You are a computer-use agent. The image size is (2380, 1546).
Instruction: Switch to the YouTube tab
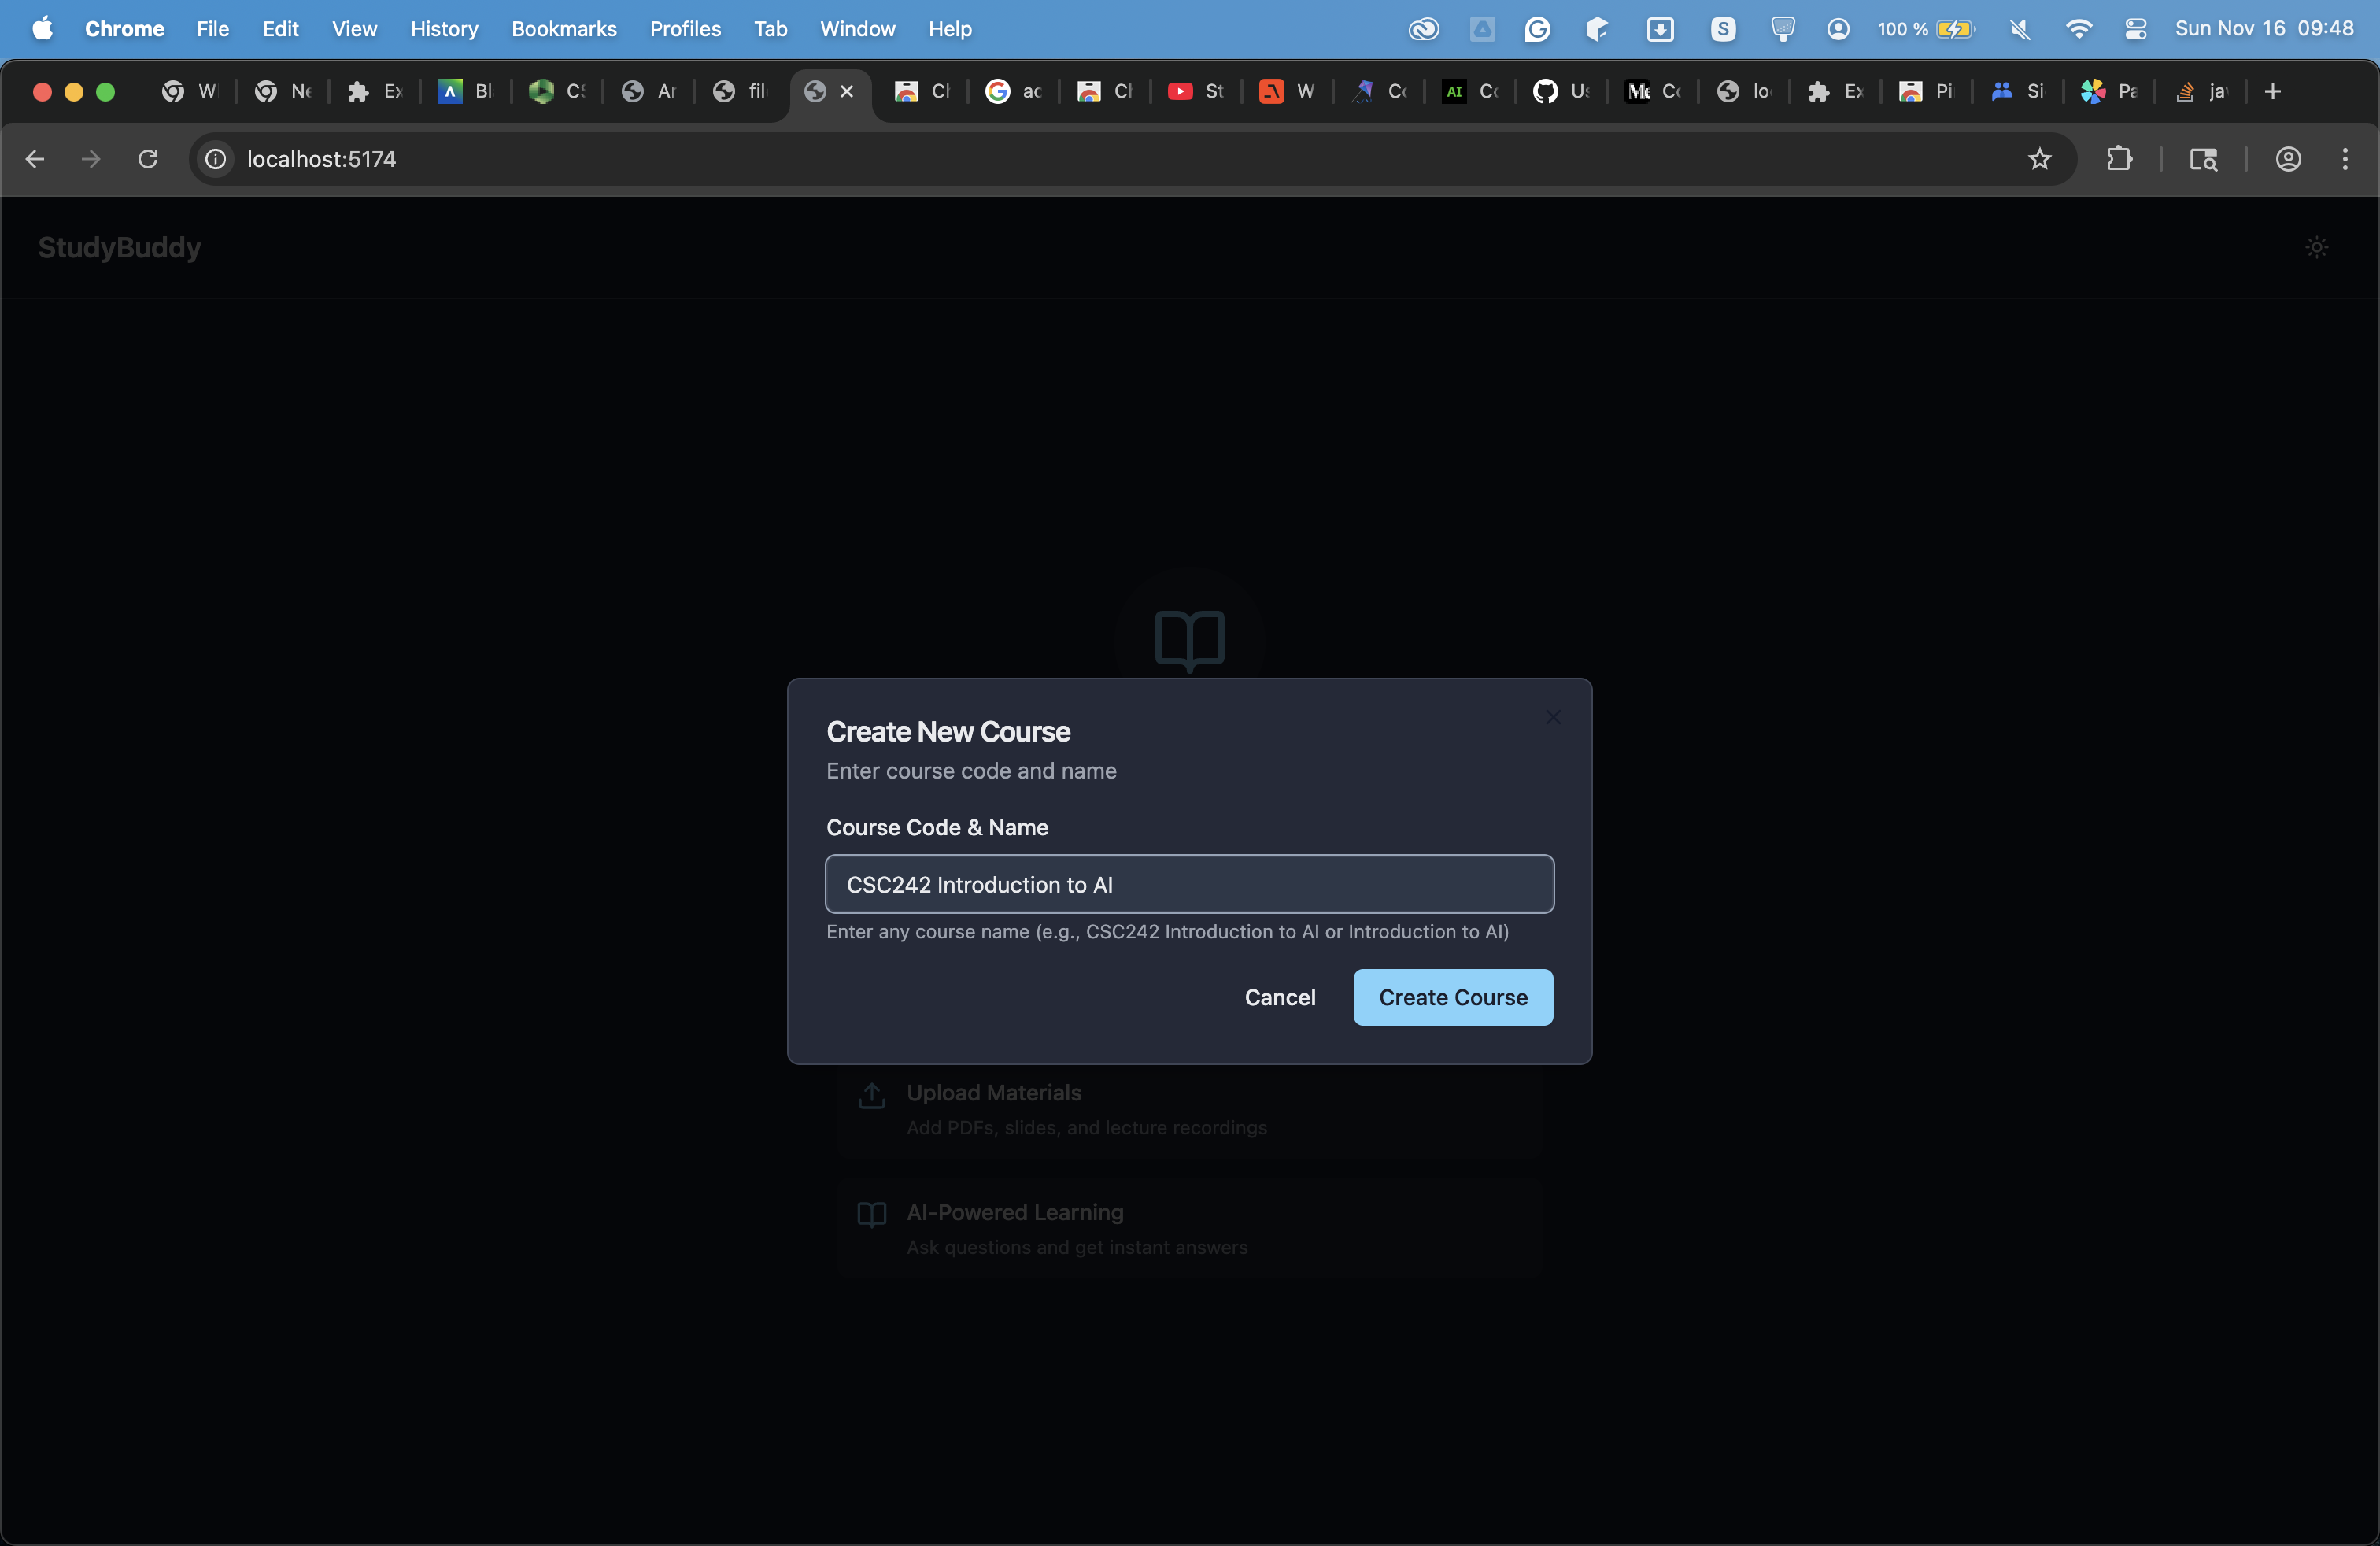[1195, 92]
